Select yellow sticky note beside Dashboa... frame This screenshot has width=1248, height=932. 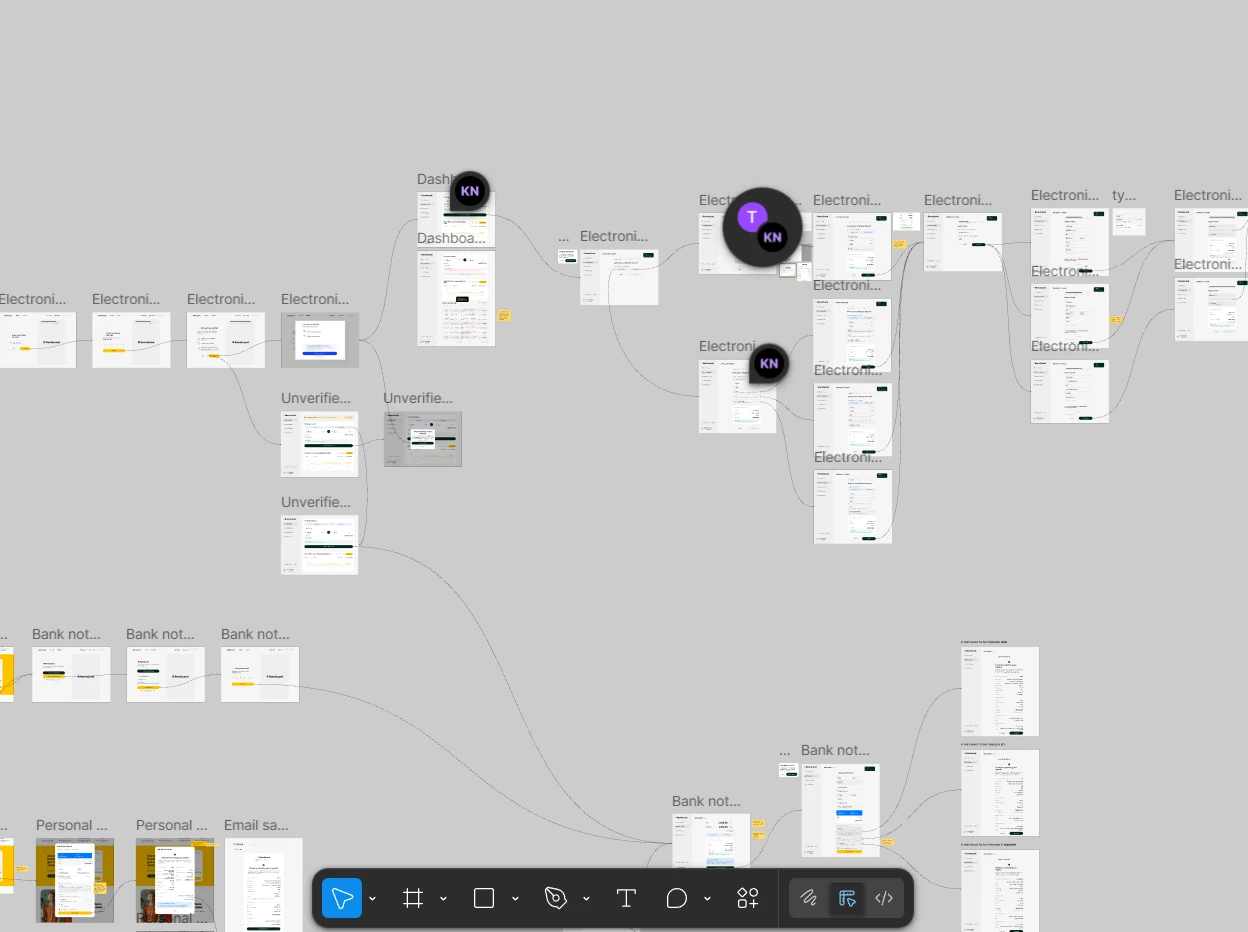[x=504, y=315]
